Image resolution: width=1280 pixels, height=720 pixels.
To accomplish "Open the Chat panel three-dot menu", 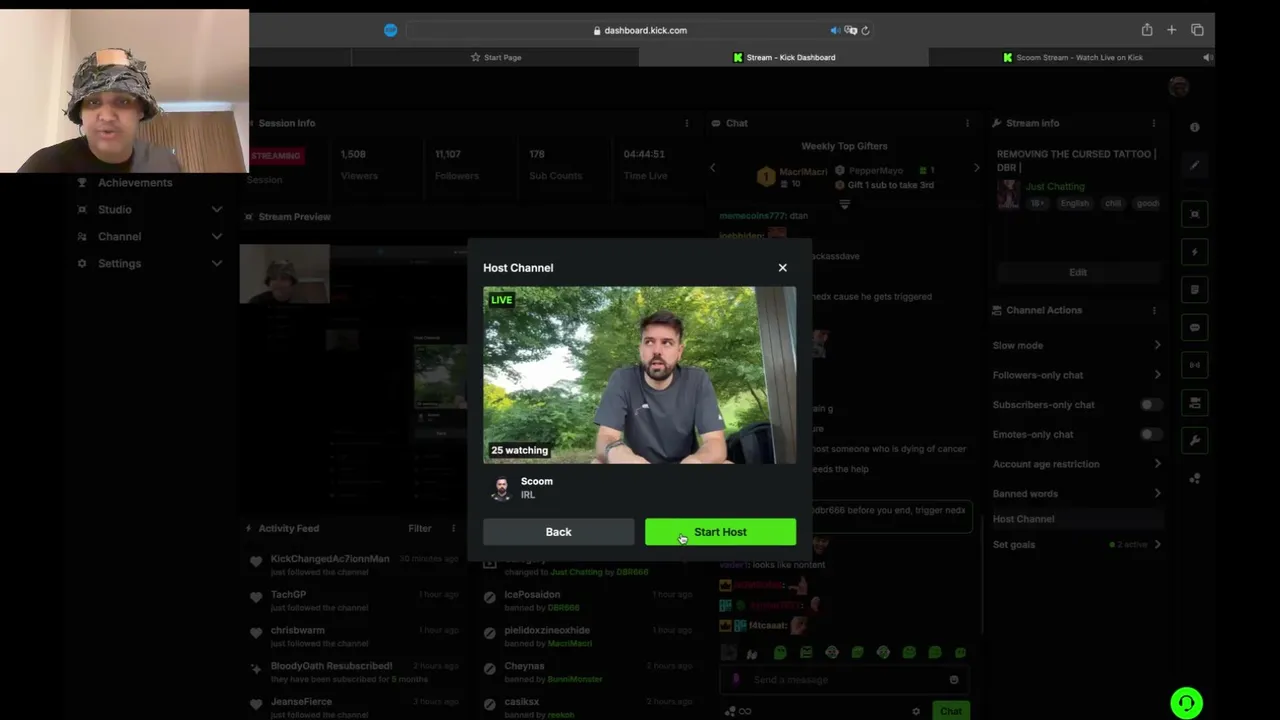I will [966, 123].
